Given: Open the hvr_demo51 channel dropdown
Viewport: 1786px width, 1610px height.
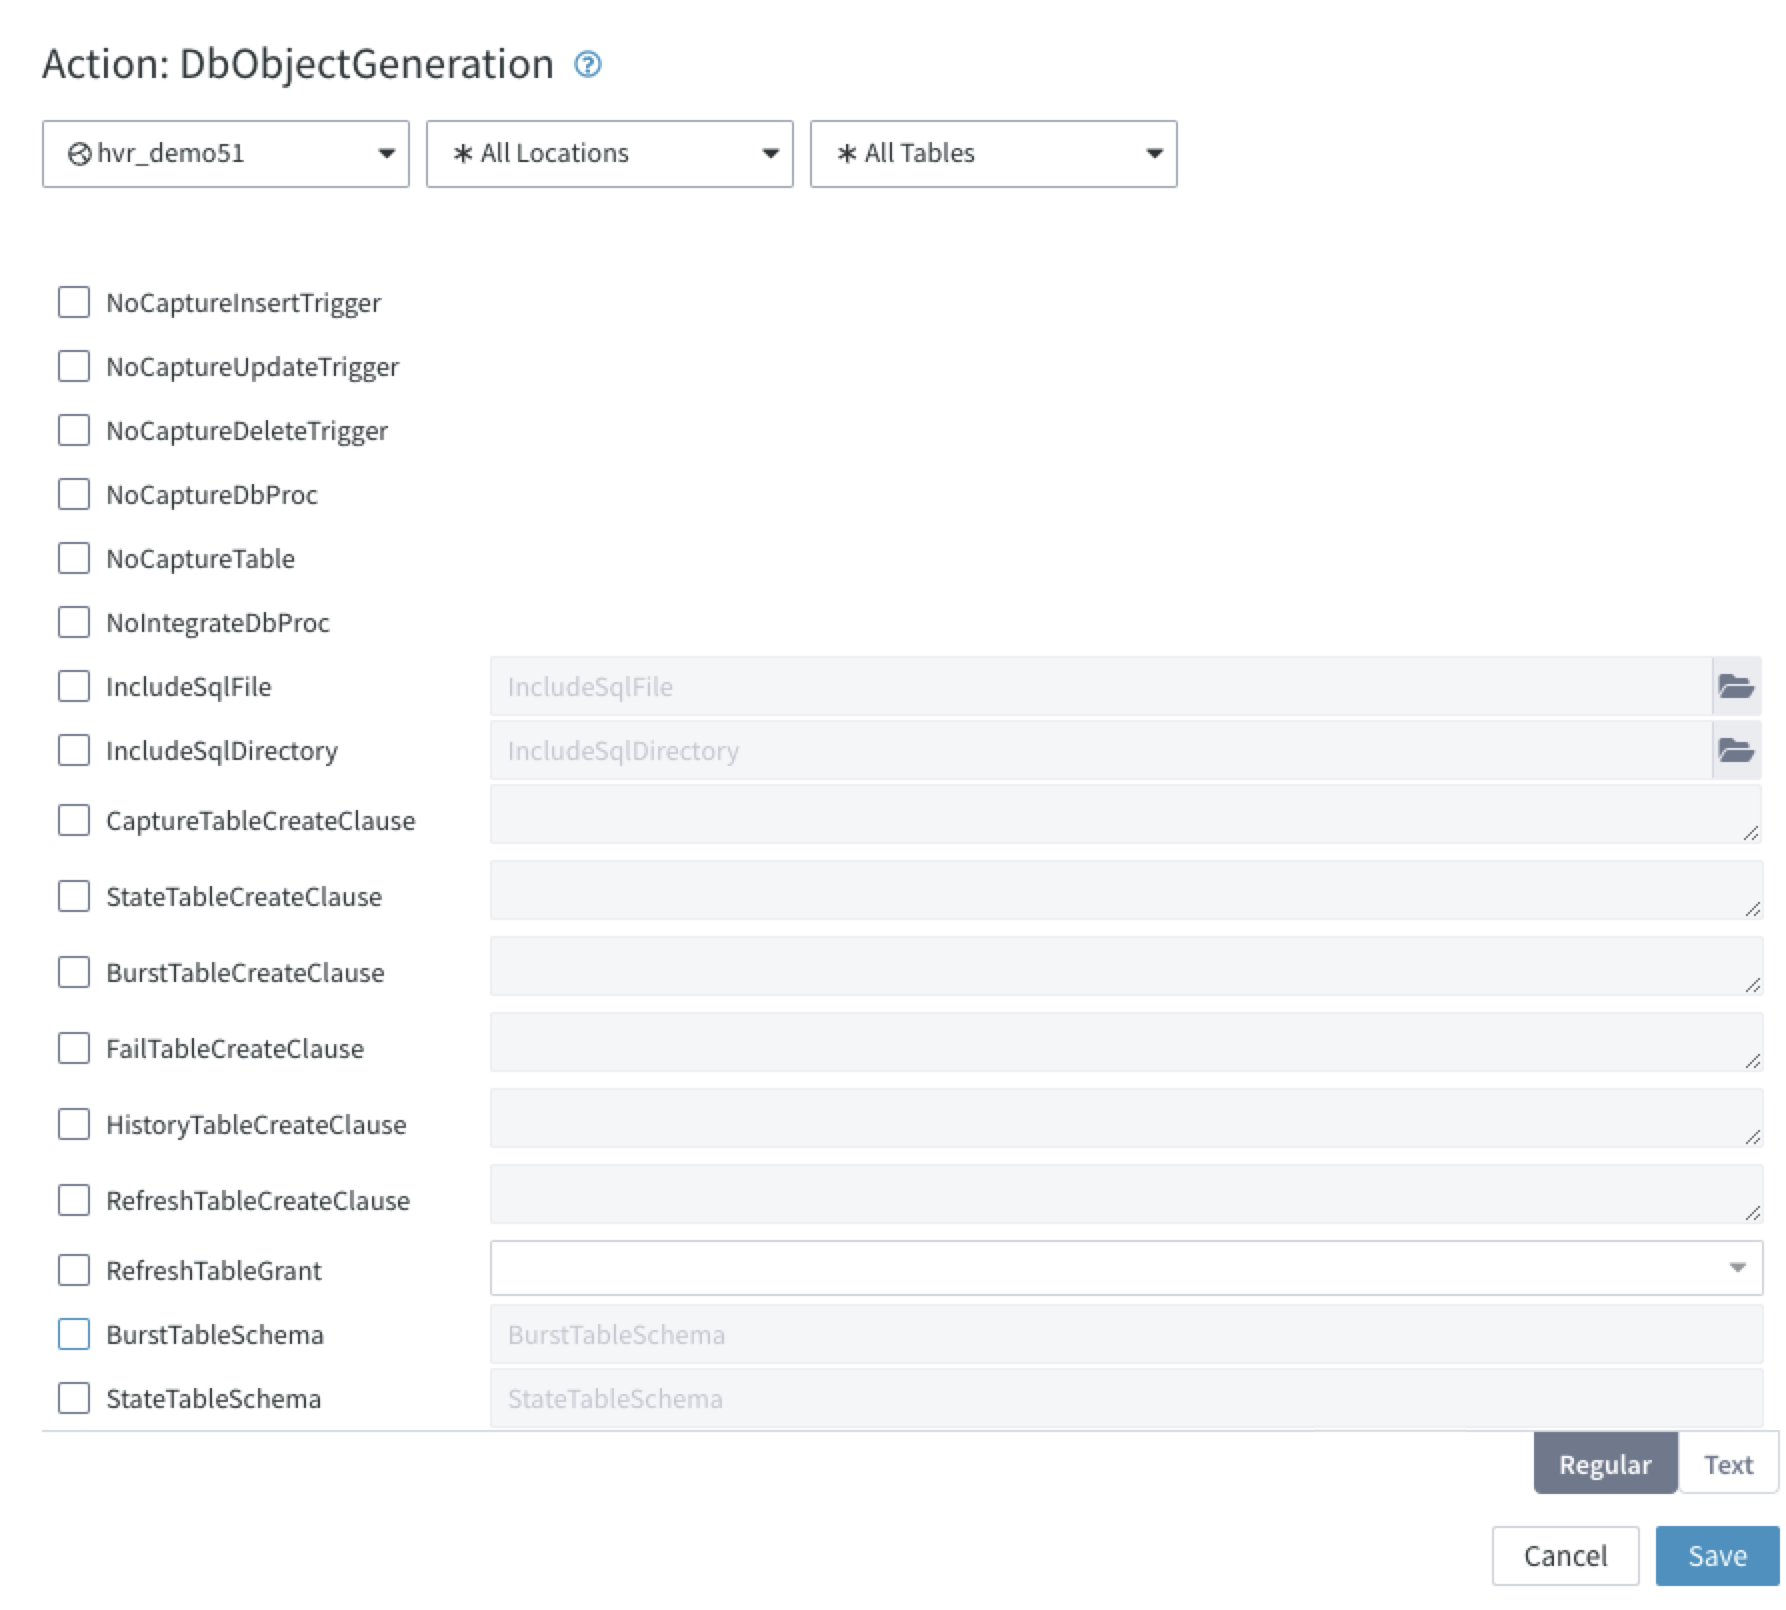Looking at the screenshot, I should [x=226, y=154].
